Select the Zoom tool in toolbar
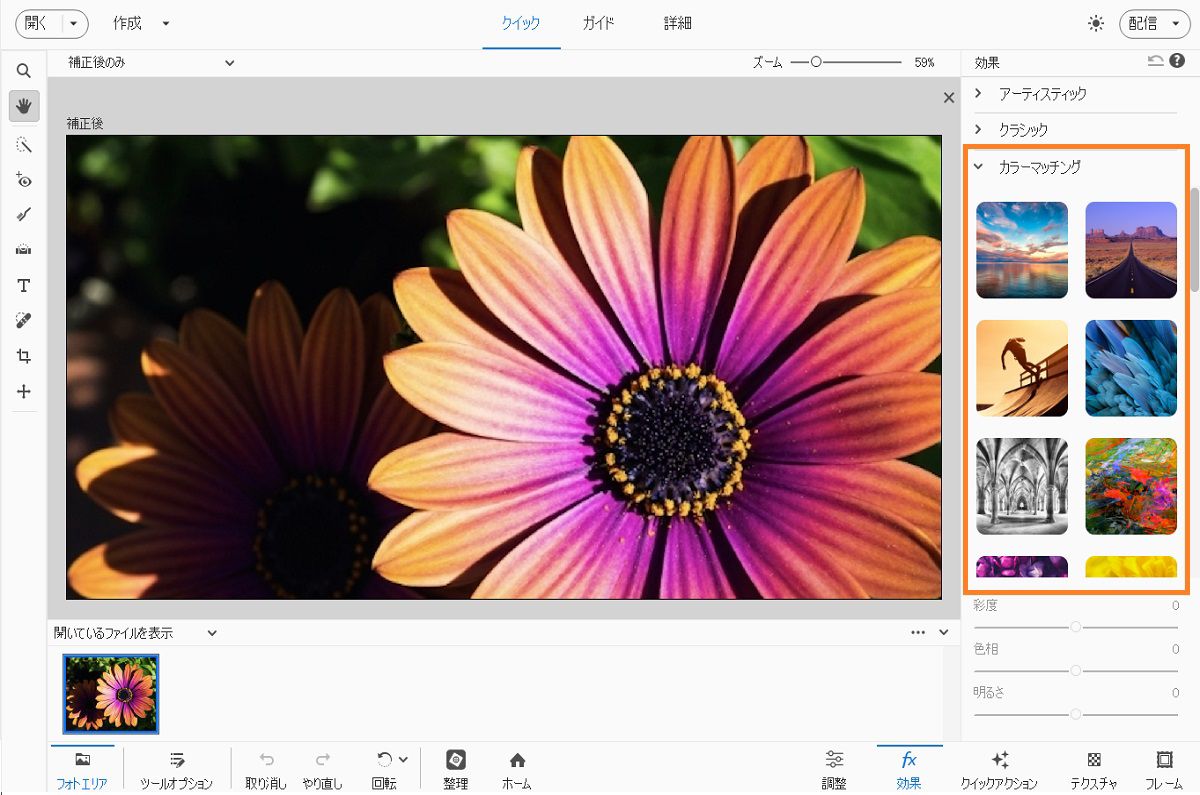Viewport: 1200px width, 795px height. point(24,71)
